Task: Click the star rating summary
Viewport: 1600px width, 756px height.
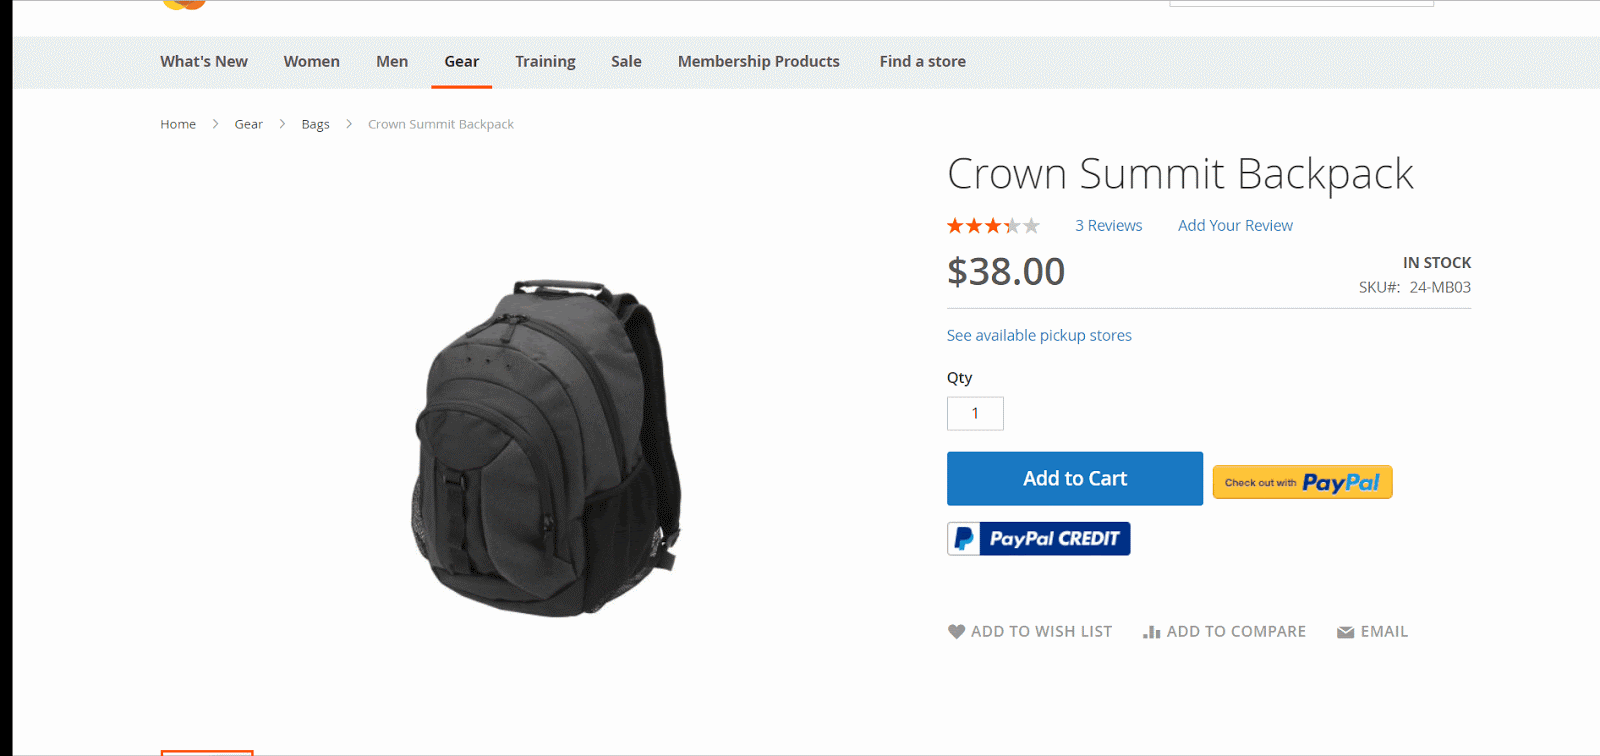Action: pyautogui.click(x=993, y=226)
